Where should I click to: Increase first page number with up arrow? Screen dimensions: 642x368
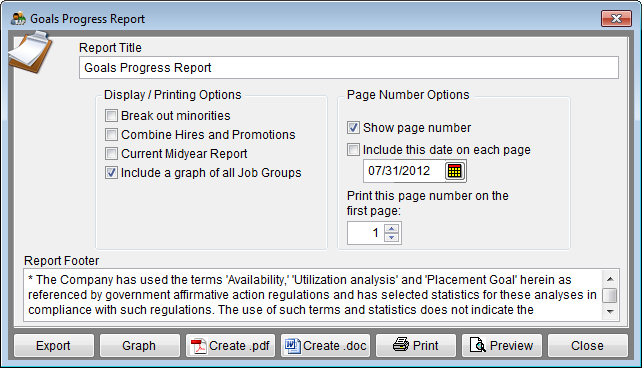(392, 228)
